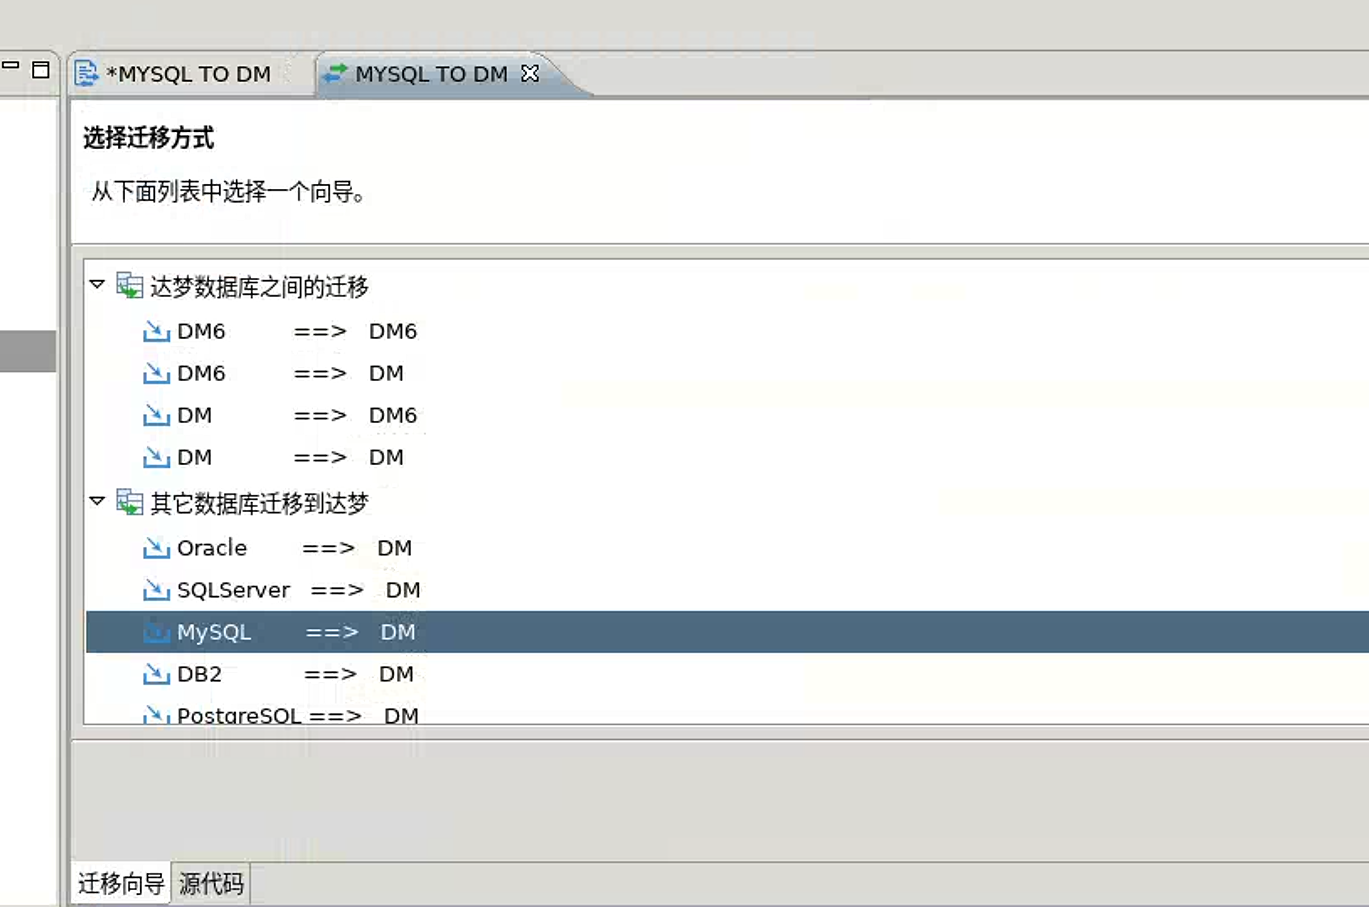This screenshot has height=907, width=1369.
Task: Click the MYSQL TO DM tab transfer icon
Action: click(335, 73)
